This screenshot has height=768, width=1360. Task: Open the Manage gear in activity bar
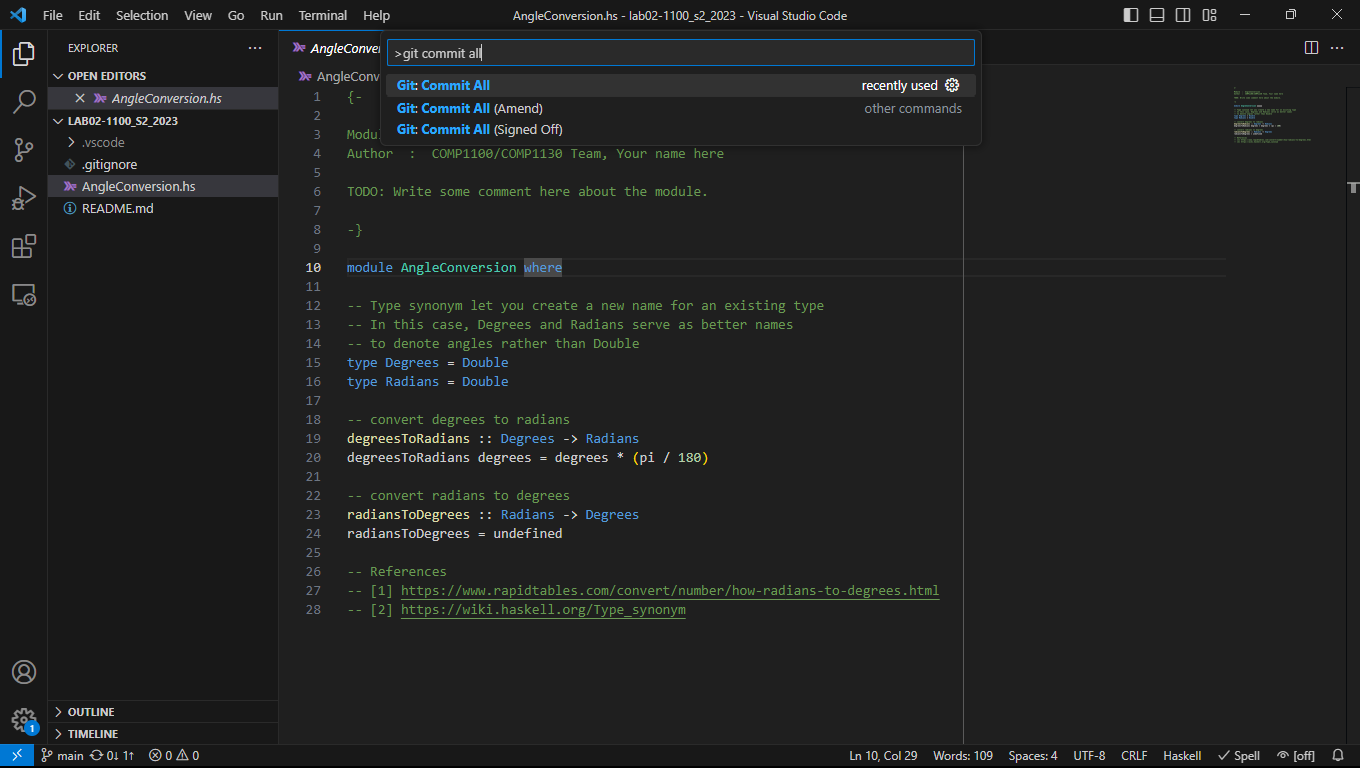[x=24, y=720]
